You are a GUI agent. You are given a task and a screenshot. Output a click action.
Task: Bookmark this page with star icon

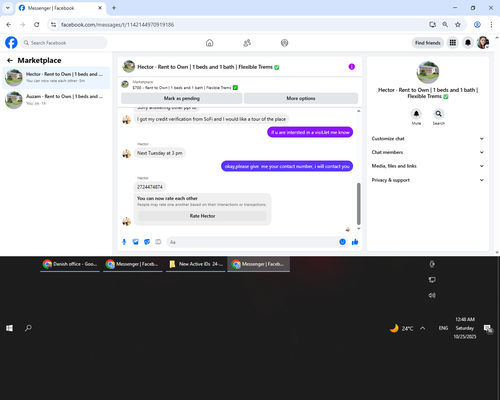tap(458, 25)
